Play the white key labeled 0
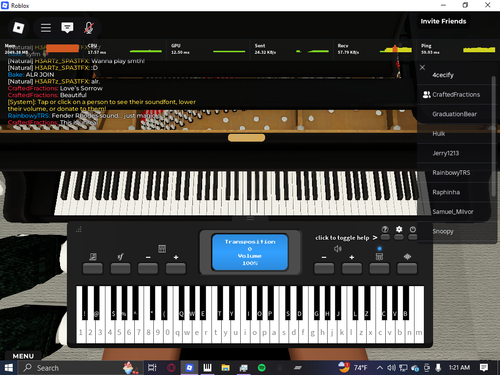The height and width of the screenshot is (375, 500). (167, 332)
